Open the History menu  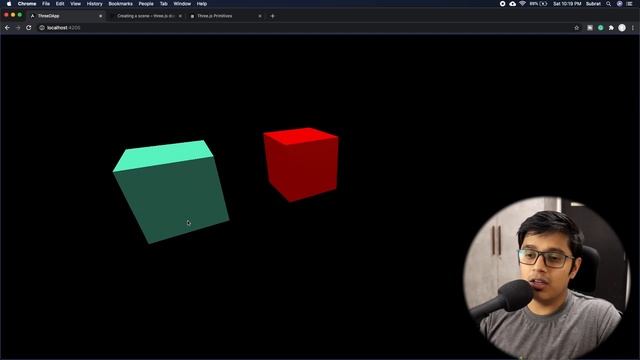pyautogui.click(x=94, y=4)
